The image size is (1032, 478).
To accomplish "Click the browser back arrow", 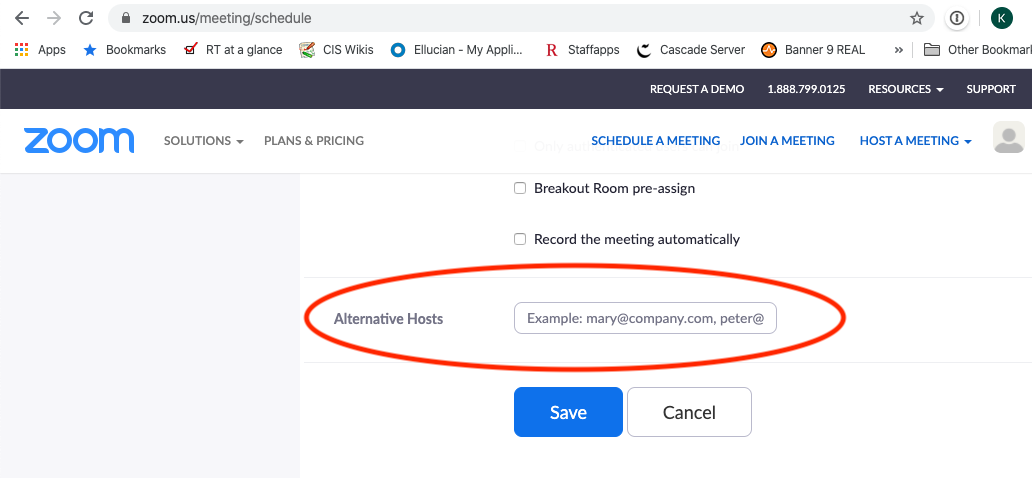I will [x=21, y=18].
